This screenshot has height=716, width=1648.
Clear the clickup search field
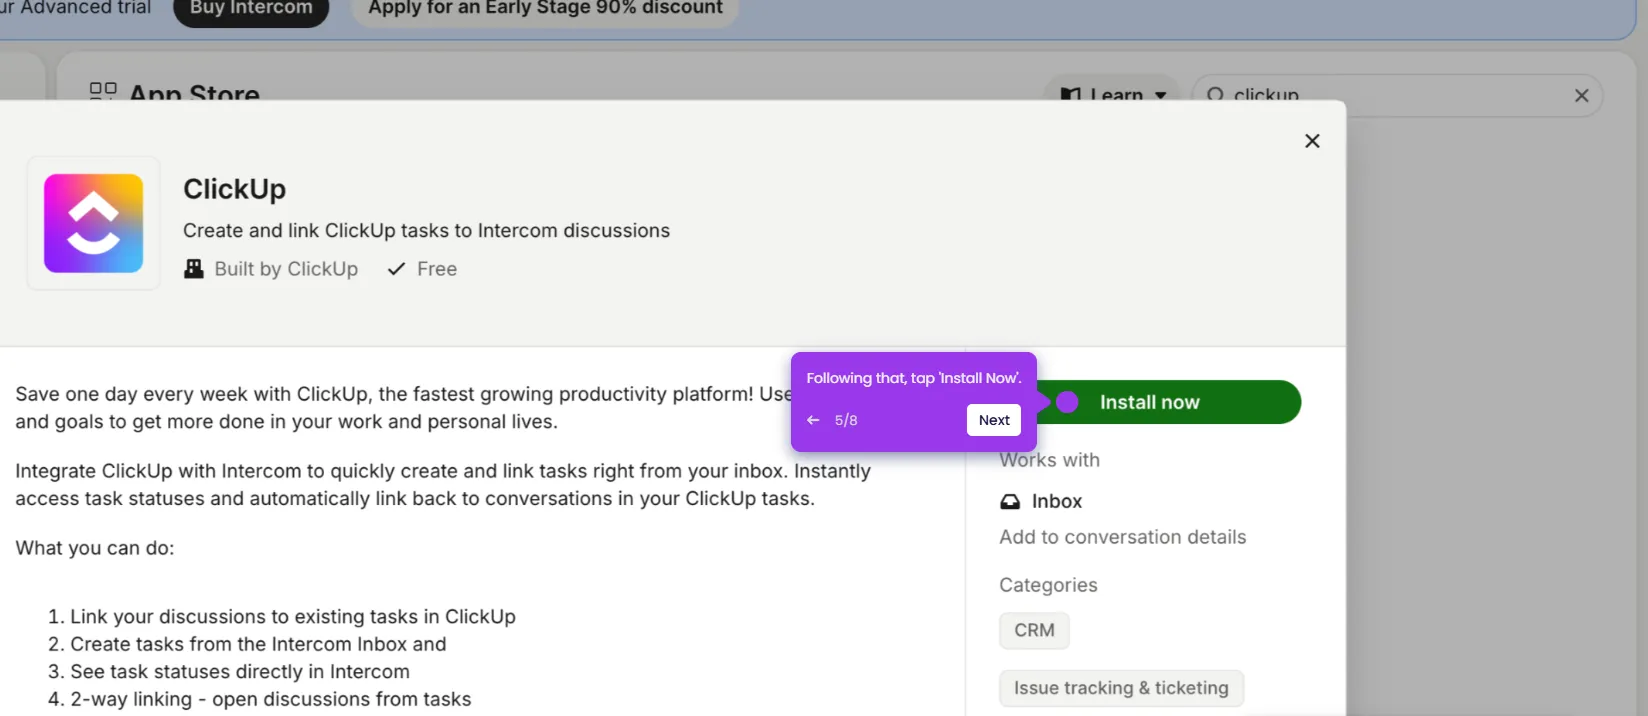pyautogui.click(x=1581, y=96)
